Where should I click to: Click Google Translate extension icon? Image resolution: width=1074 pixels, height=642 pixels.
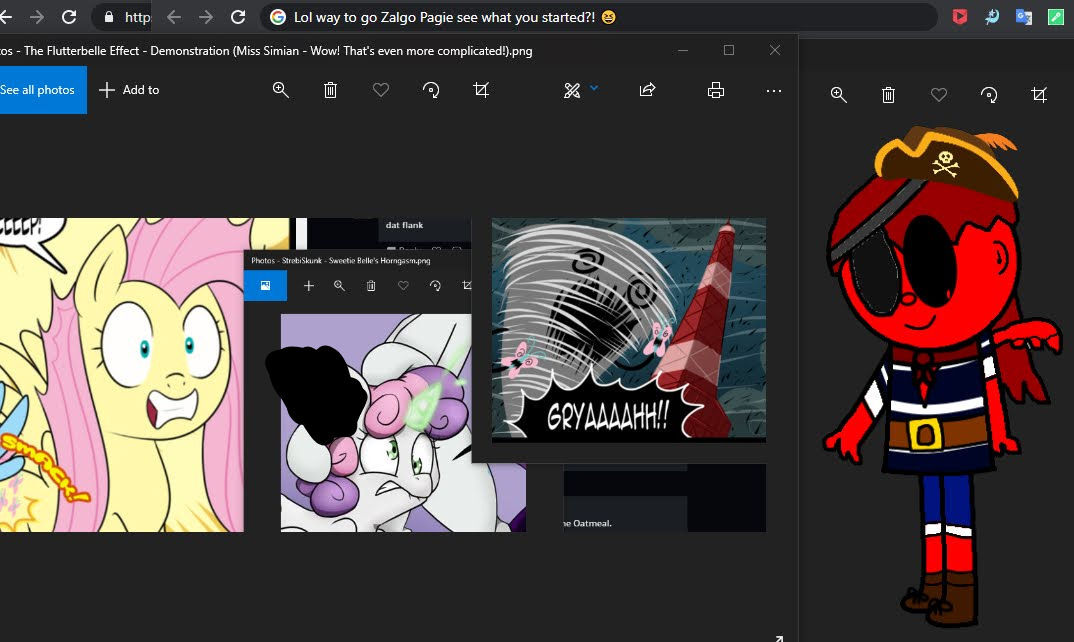(x=1024, y=17)
